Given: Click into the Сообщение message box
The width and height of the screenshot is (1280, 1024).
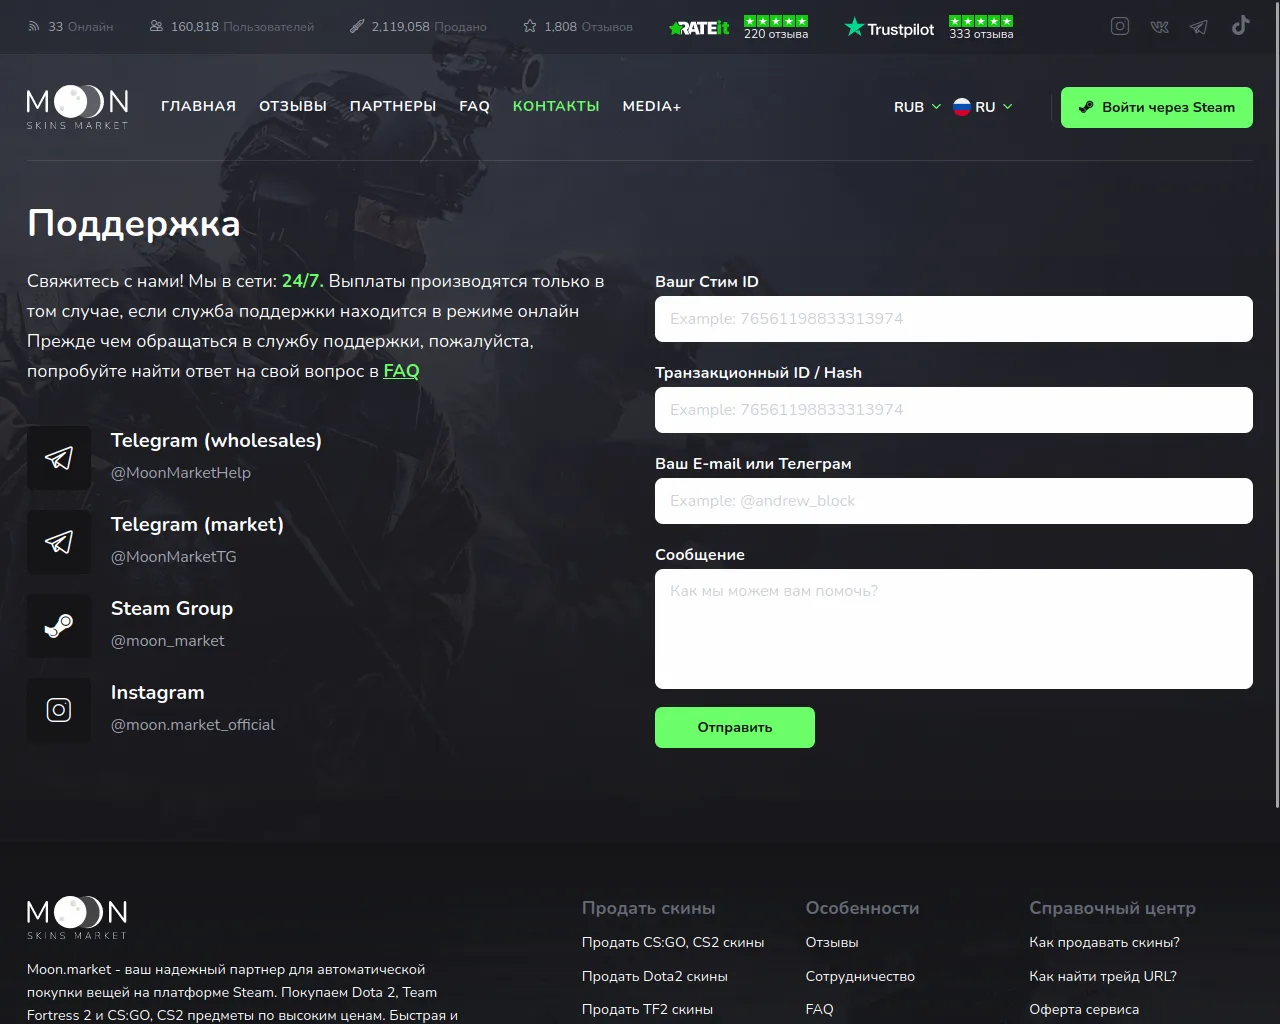Looking at the screenshot, I should (954, 629).
